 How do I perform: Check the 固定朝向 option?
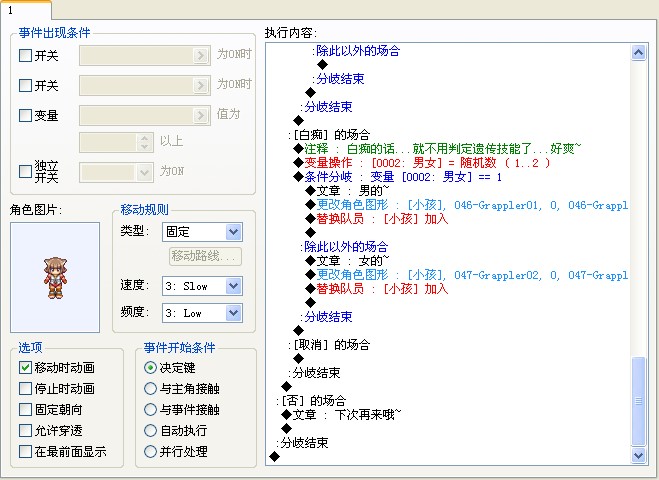[25, 410]
